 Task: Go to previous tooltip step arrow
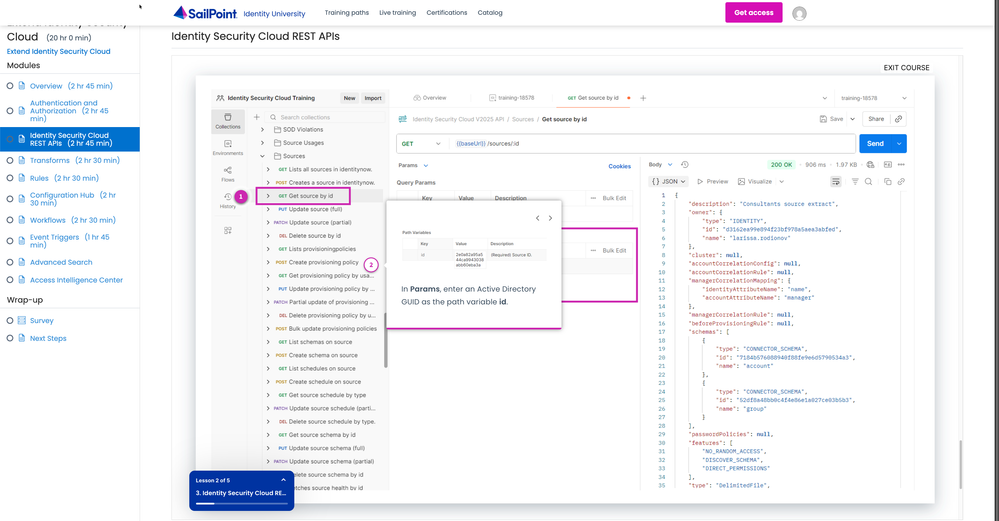(538, 218)
